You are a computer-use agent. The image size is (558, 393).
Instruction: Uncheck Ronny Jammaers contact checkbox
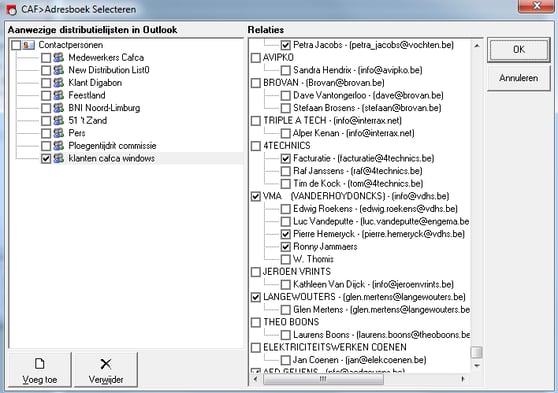click(285, 247)
